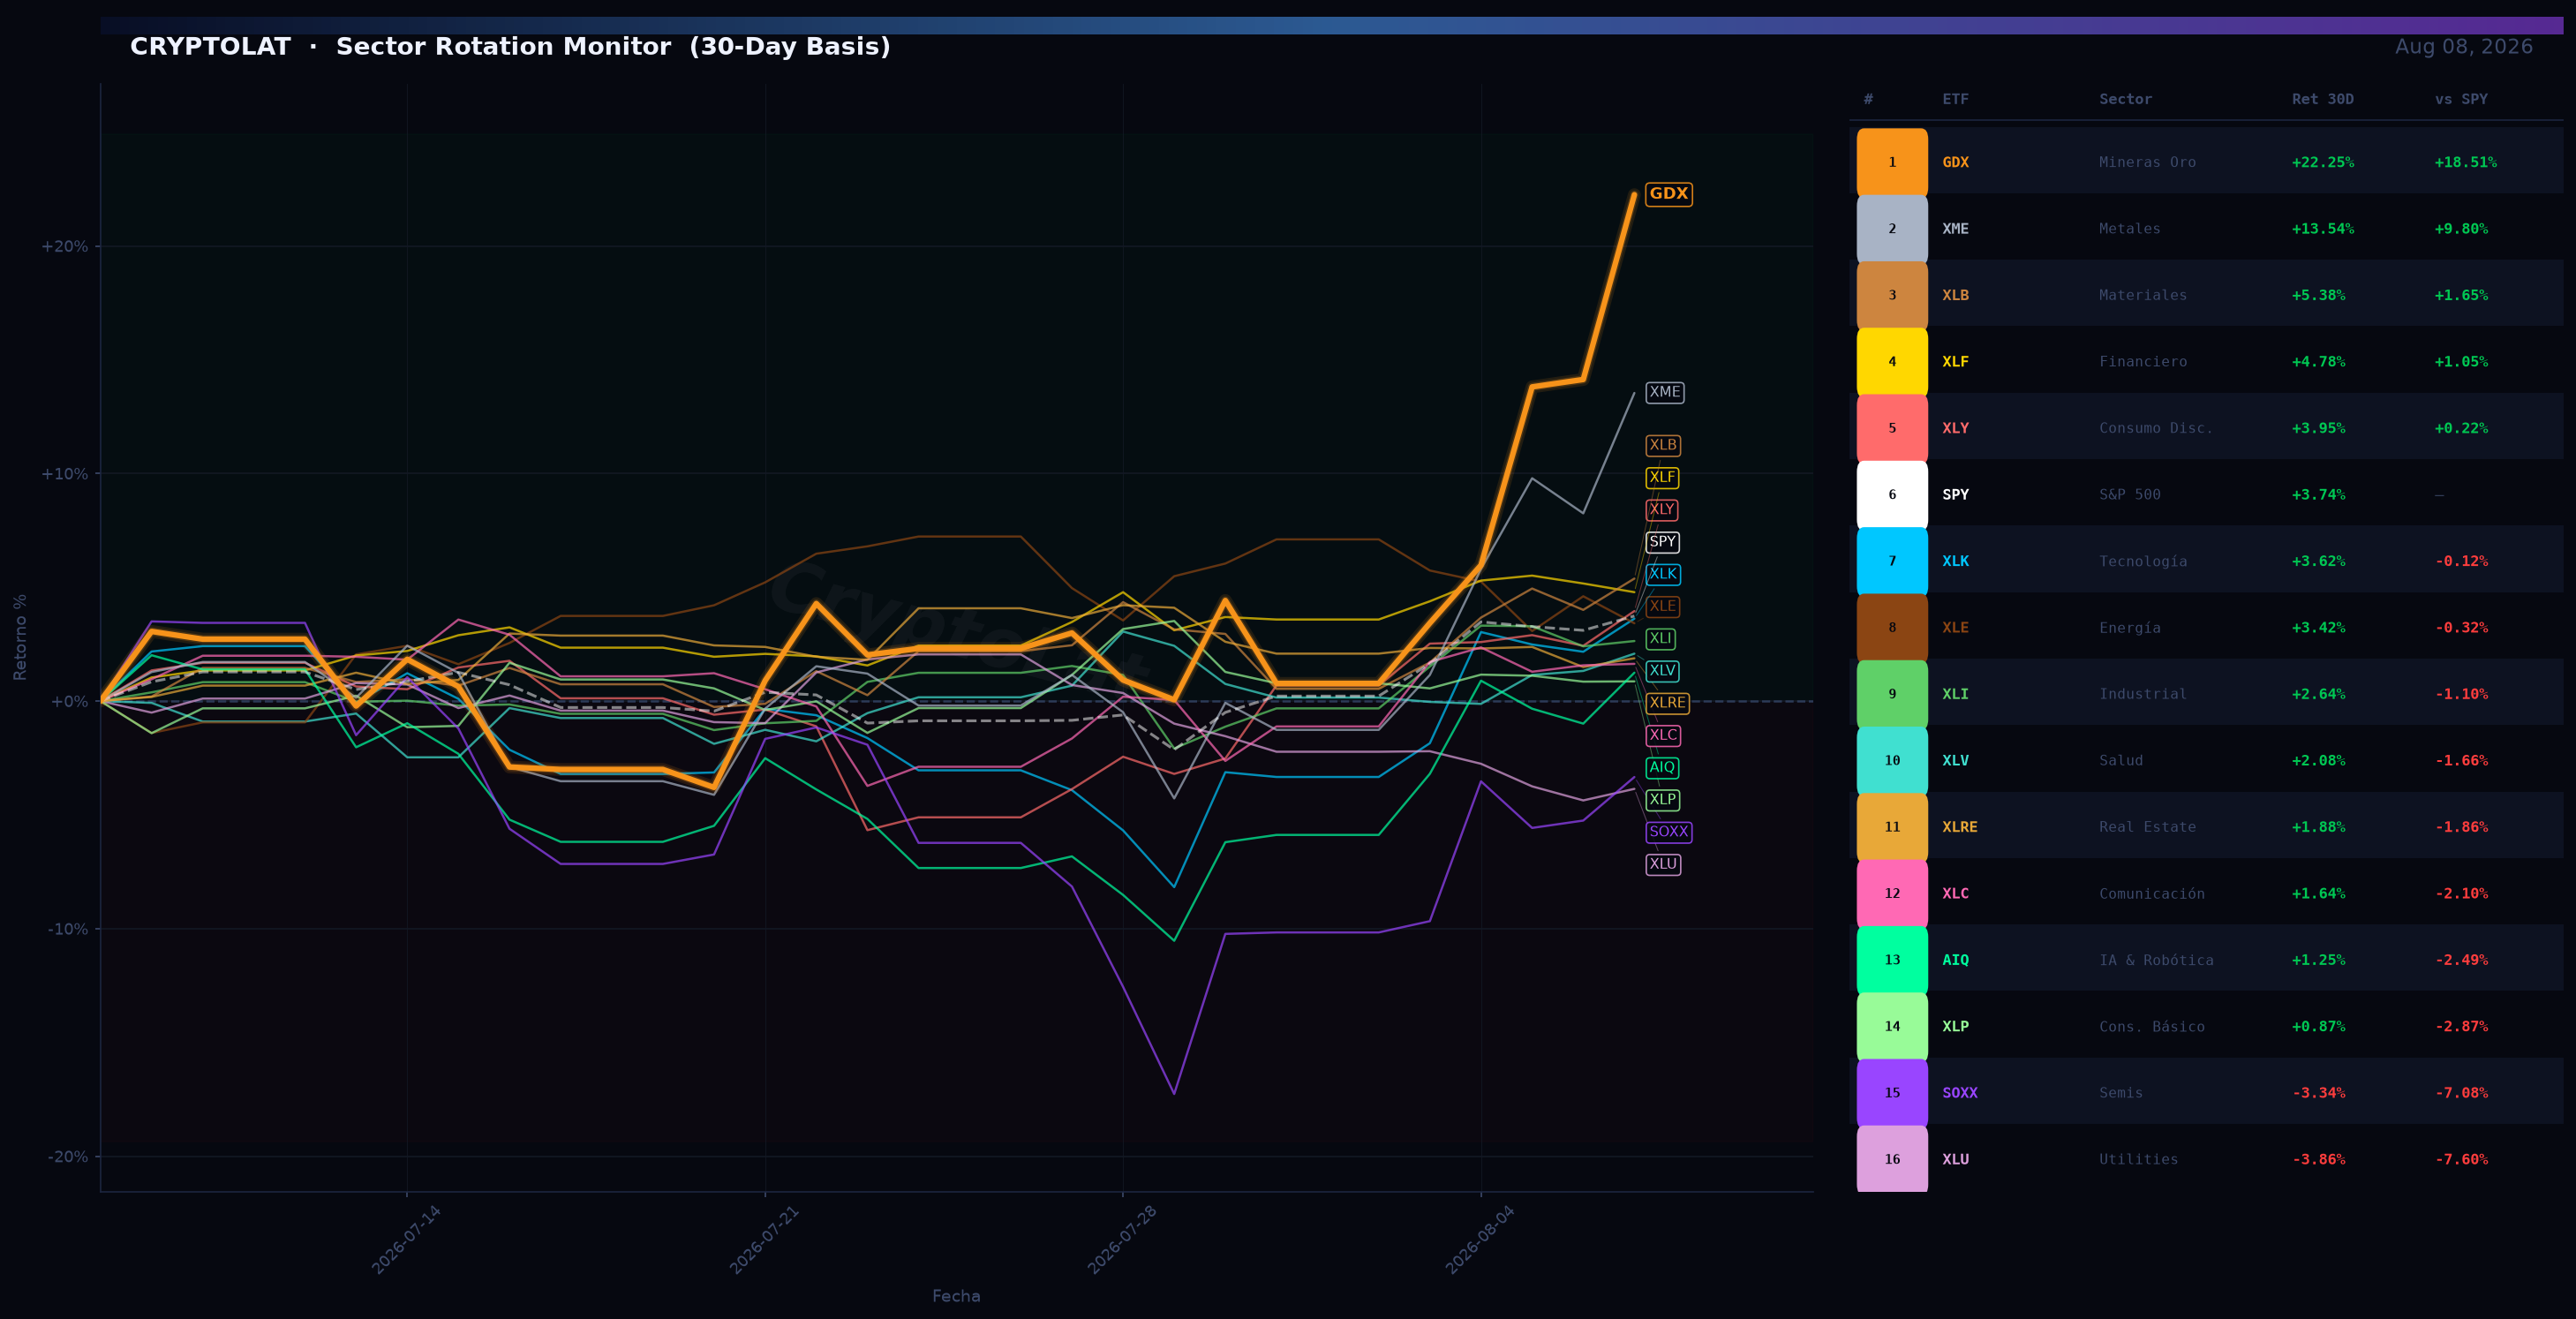This screenshot has width=2576, height=1319.
Task: Click the XLK label in the chart legend stack
Action: pos(1663,574)
